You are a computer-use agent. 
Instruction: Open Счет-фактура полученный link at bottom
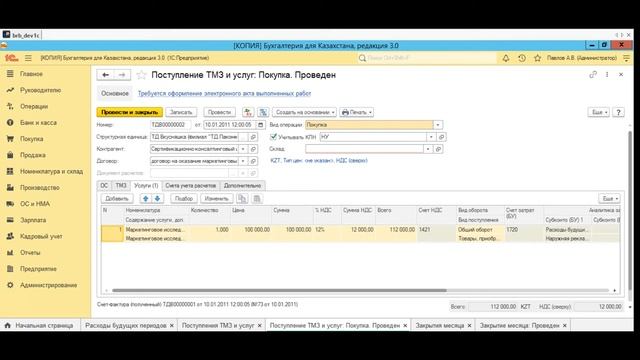(x=198, y=304)
